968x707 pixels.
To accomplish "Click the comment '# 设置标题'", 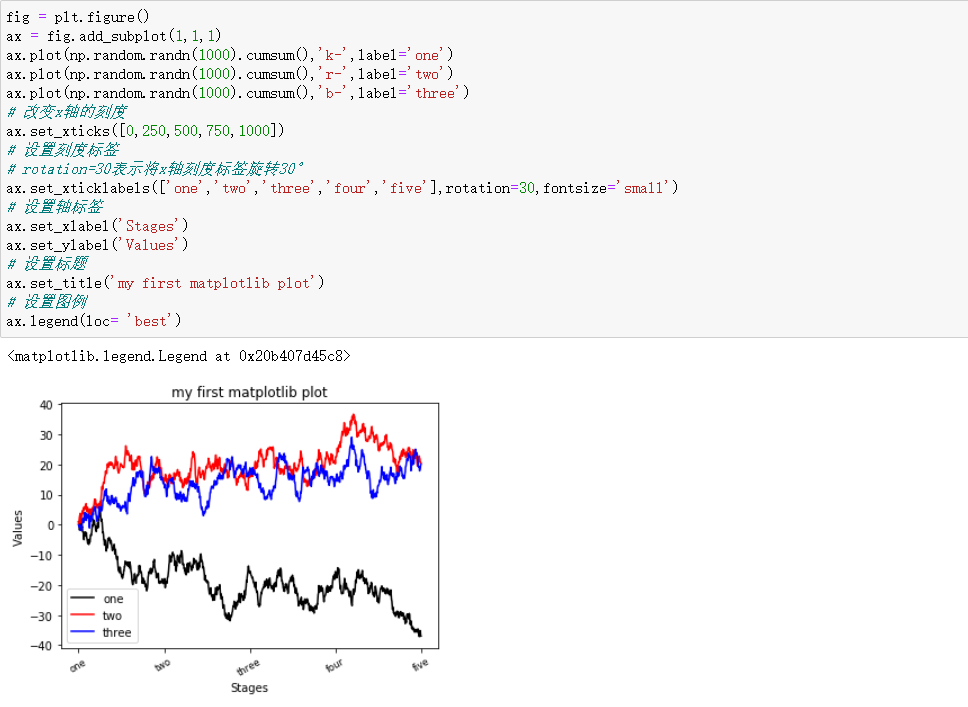I will click(x=47, y=264).
